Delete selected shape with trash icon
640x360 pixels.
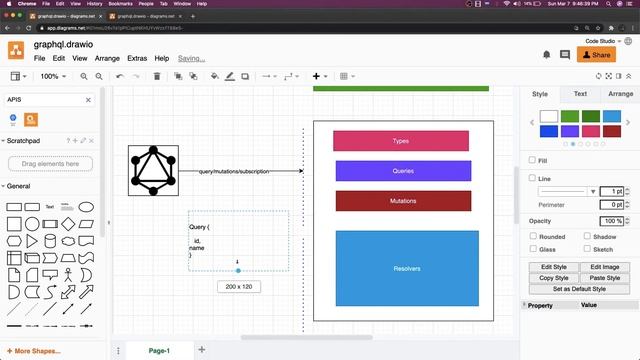pos(157,76)
